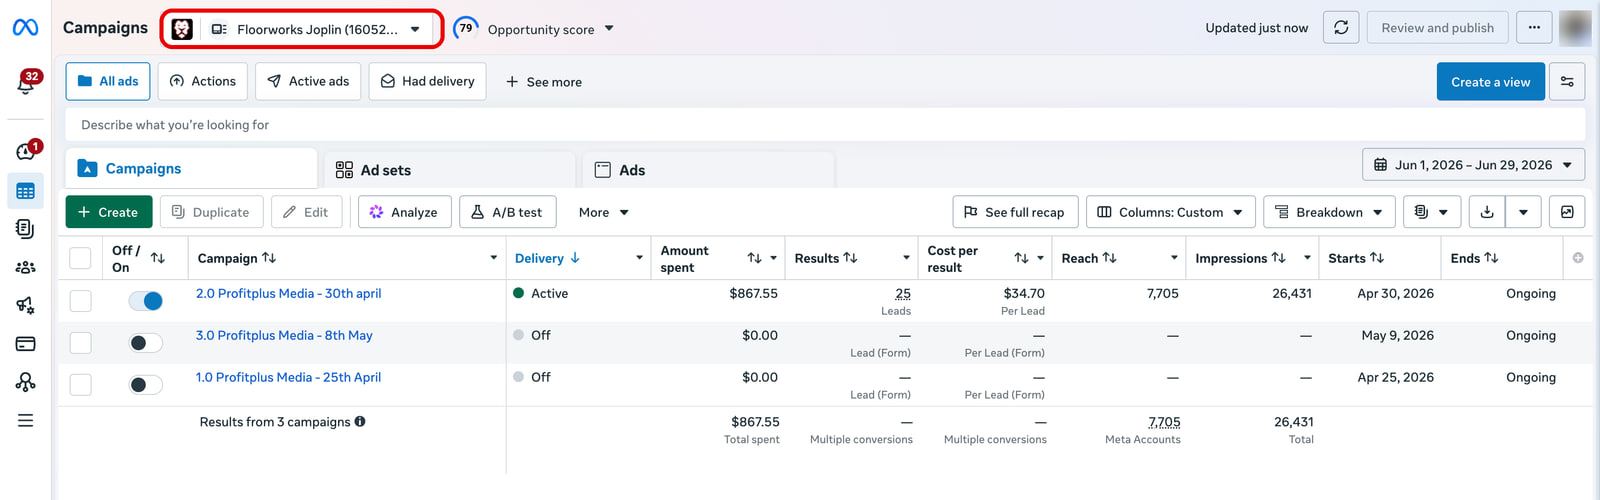The width and height of the screenshot is (1600, 500).
Task: Sort by Off/On column arrows
Action: pyautogui.click(x=158, y=258)
